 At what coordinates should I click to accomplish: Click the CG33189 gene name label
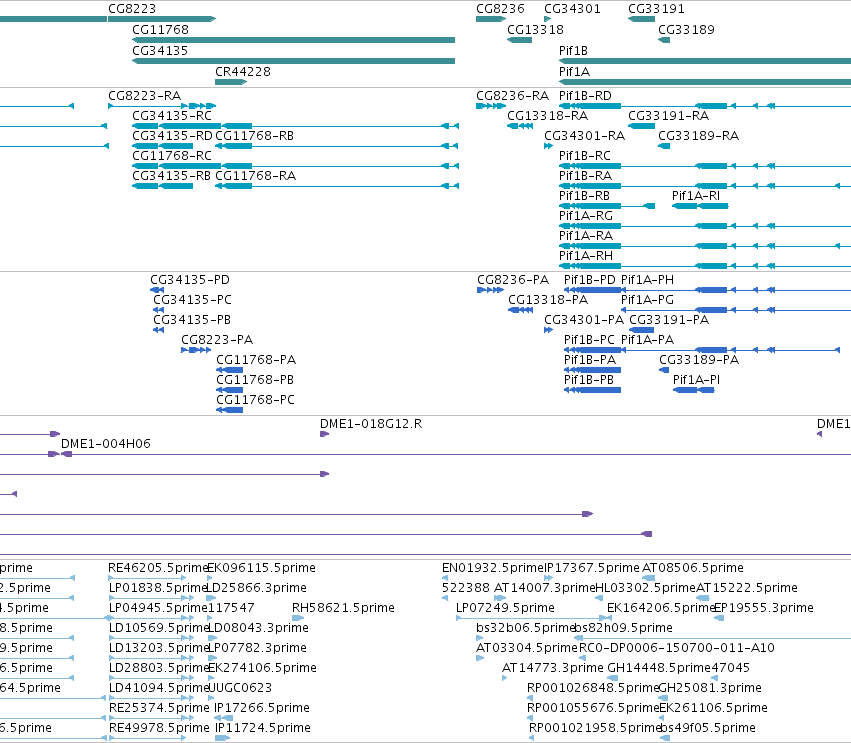[x=686, y=30]
